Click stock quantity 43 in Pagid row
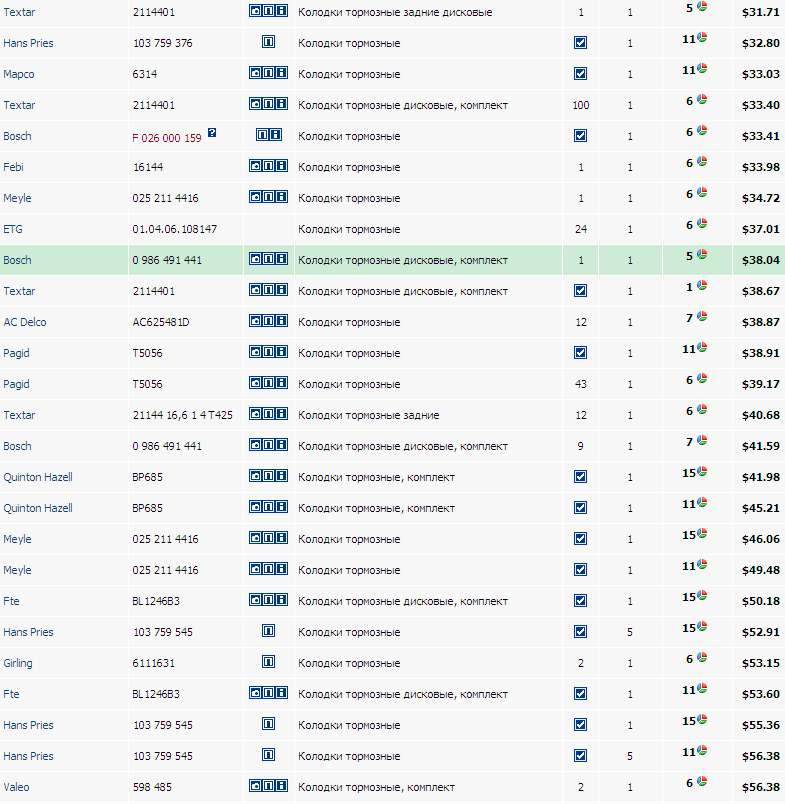Screen dimensions: 785x804 pyautogui.click(x=580, y=384)
